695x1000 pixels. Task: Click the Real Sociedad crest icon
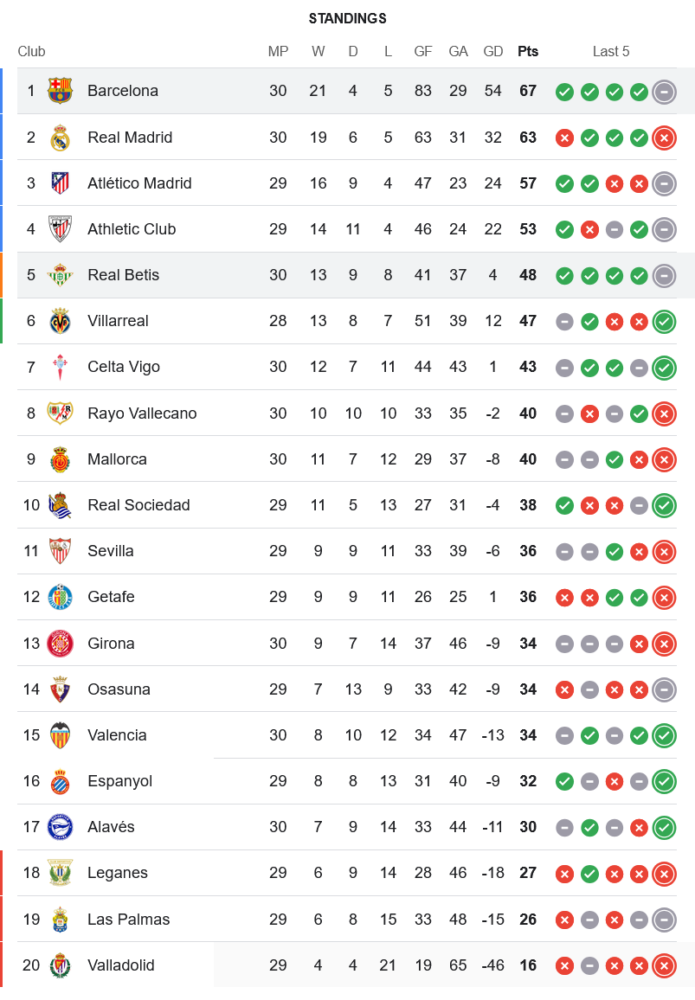(x=60, y=505)
